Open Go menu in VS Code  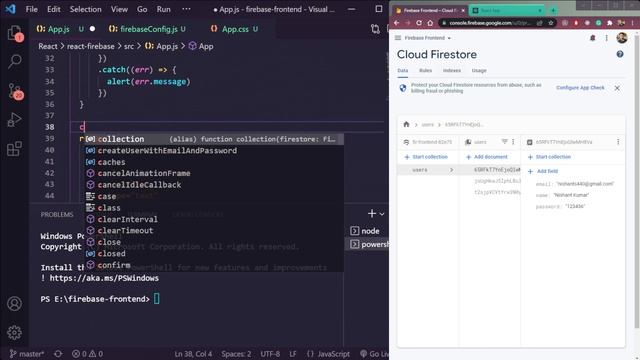(x=142, y=9)
